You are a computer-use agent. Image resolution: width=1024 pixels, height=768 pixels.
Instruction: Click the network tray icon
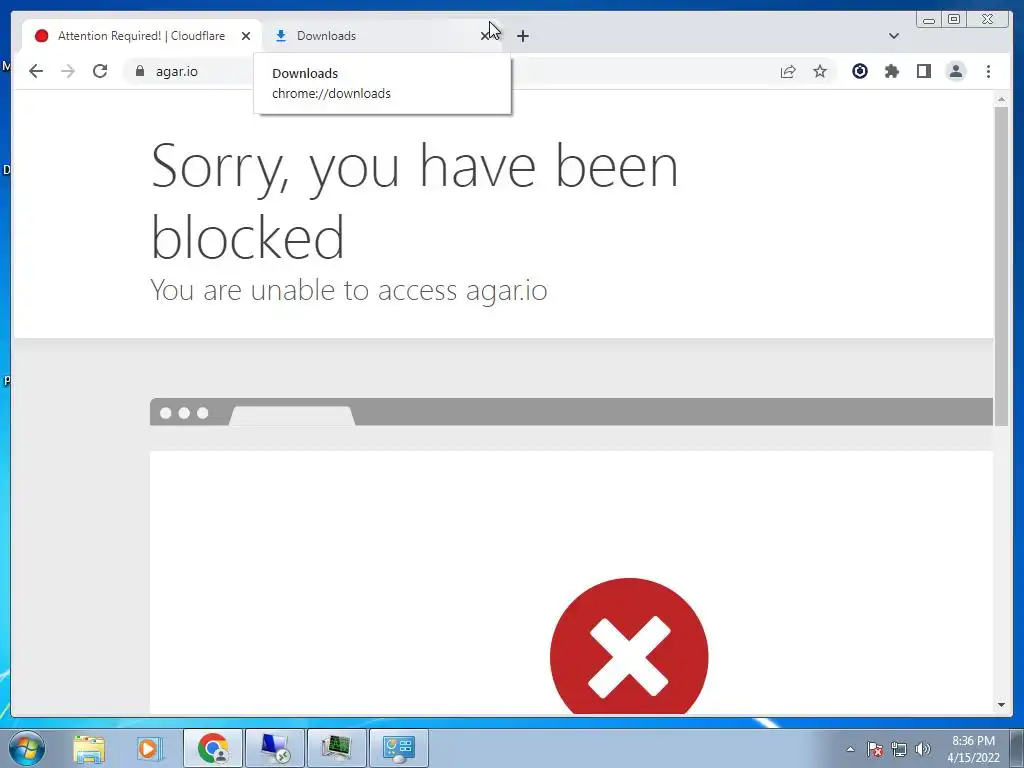[x=899, y=749]
